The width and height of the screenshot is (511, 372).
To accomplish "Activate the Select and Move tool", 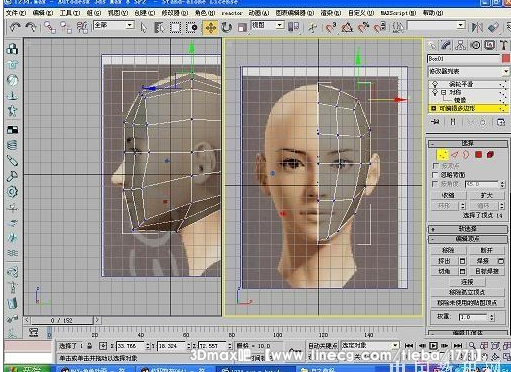I will pos(211,27).
